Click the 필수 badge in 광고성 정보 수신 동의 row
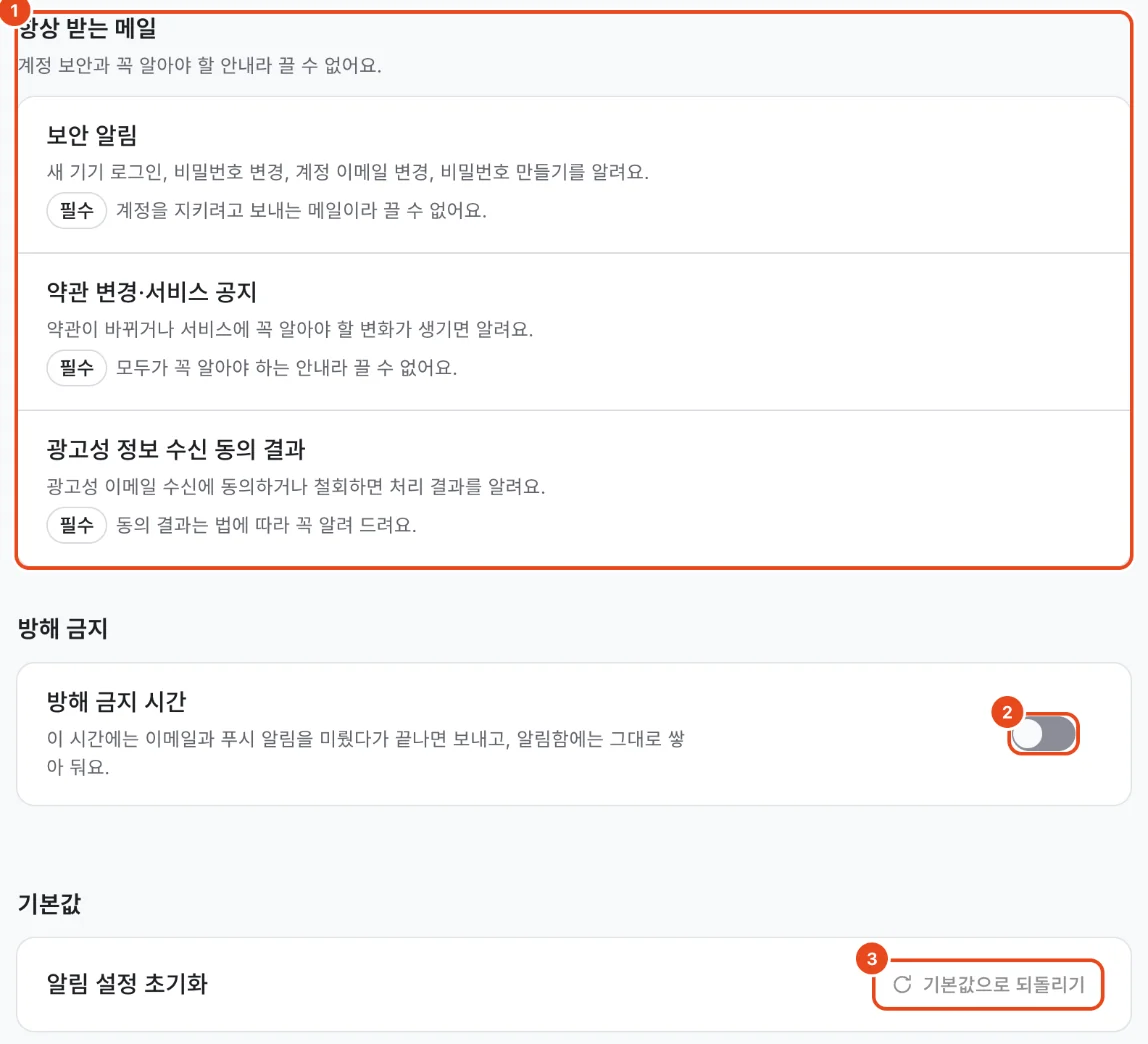The height and width of the screenshot is (1044, 1148). (77, 525)
